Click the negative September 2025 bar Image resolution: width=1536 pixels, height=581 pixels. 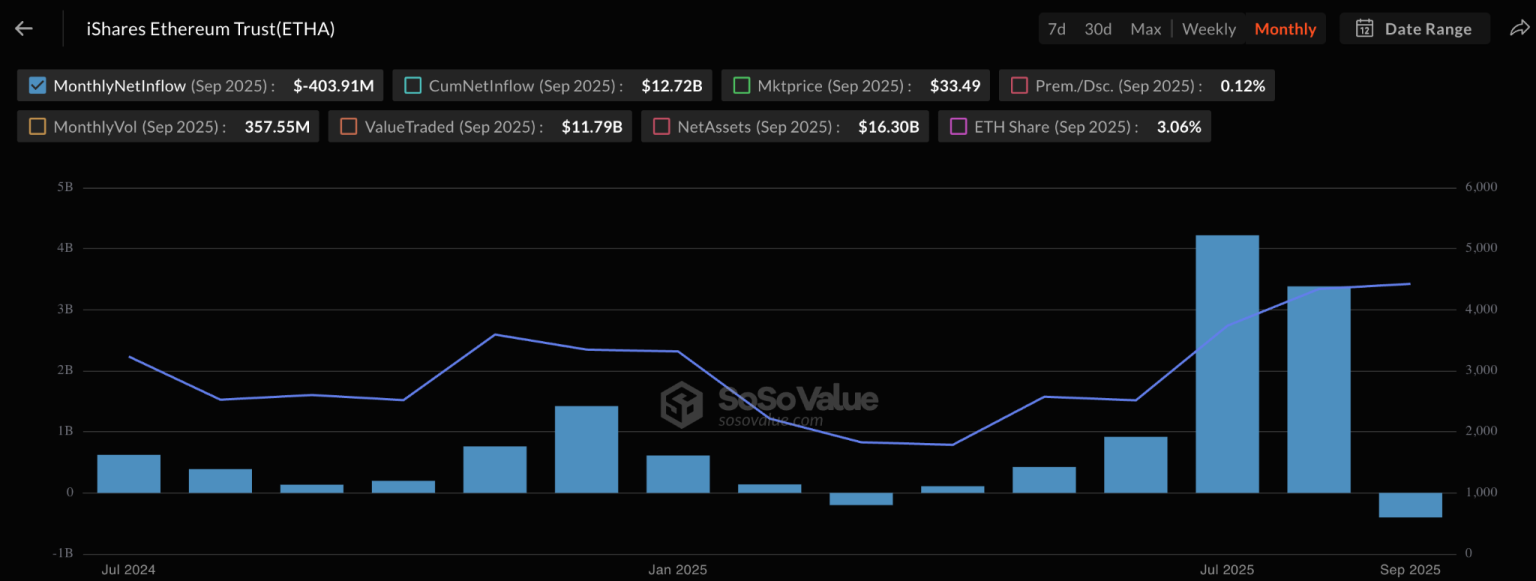[1410, 505]
